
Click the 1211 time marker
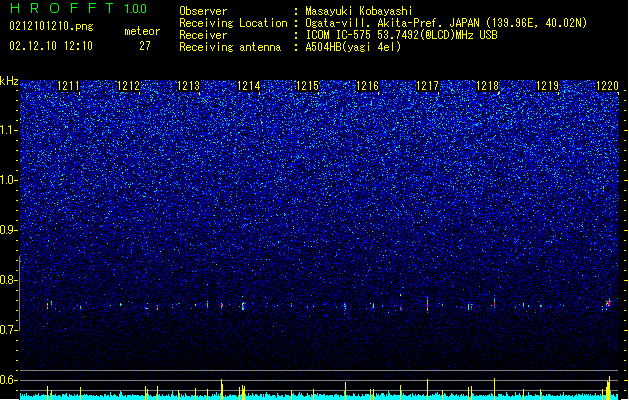tap(69, 86)
